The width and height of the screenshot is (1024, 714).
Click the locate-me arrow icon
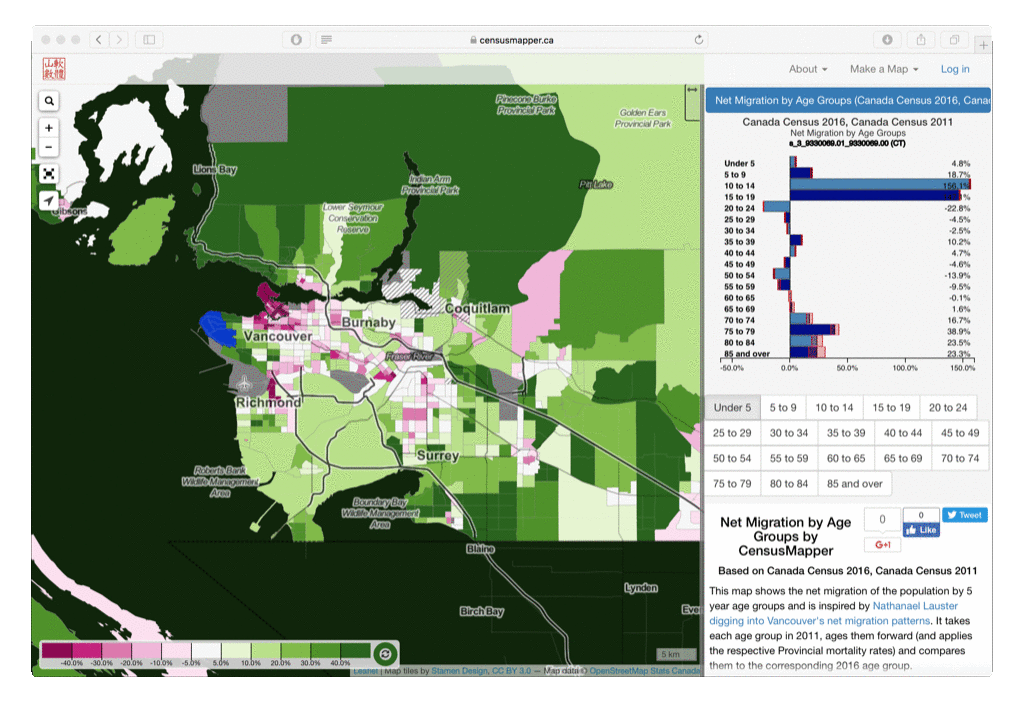[x=49, y=201]
